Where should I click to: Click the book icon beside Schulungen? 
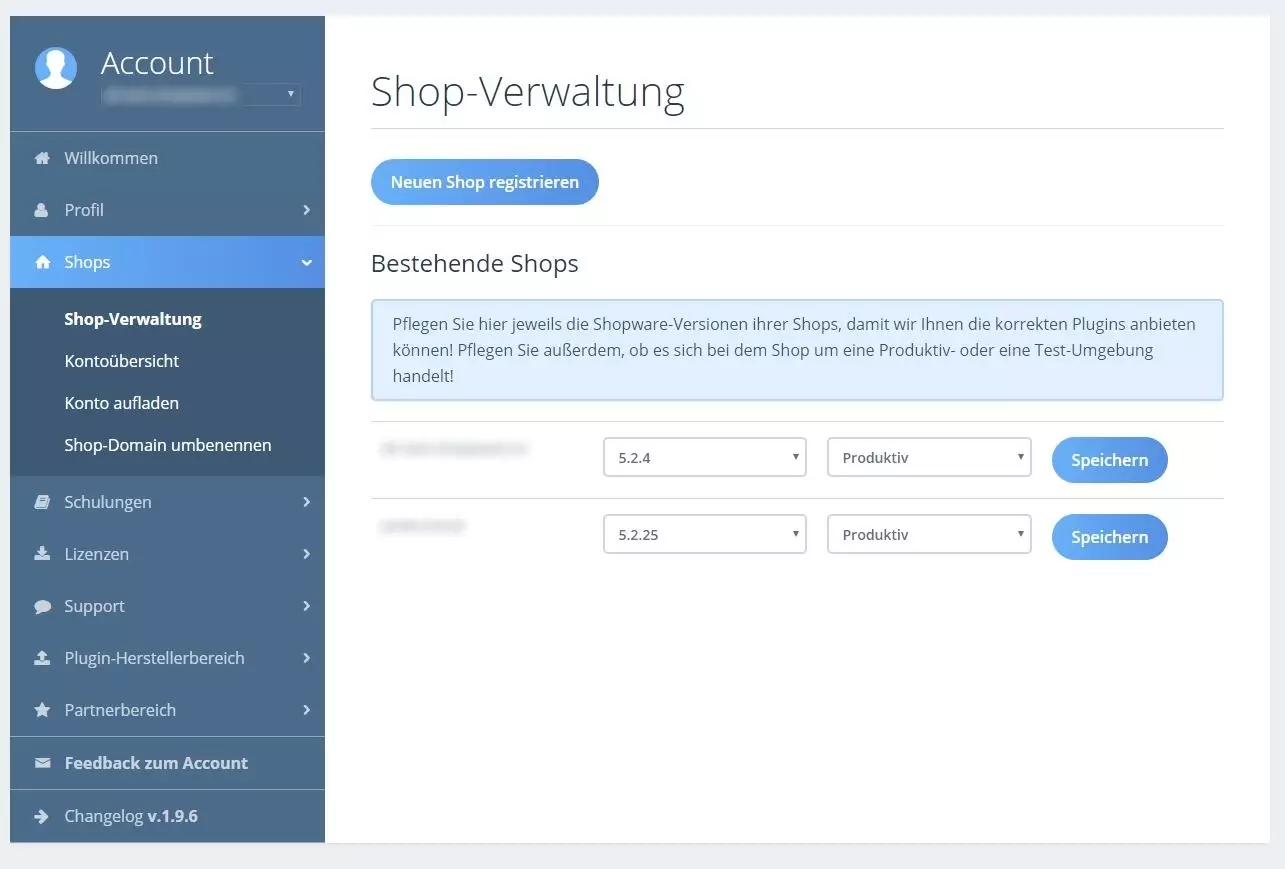(x=42, y=502)
